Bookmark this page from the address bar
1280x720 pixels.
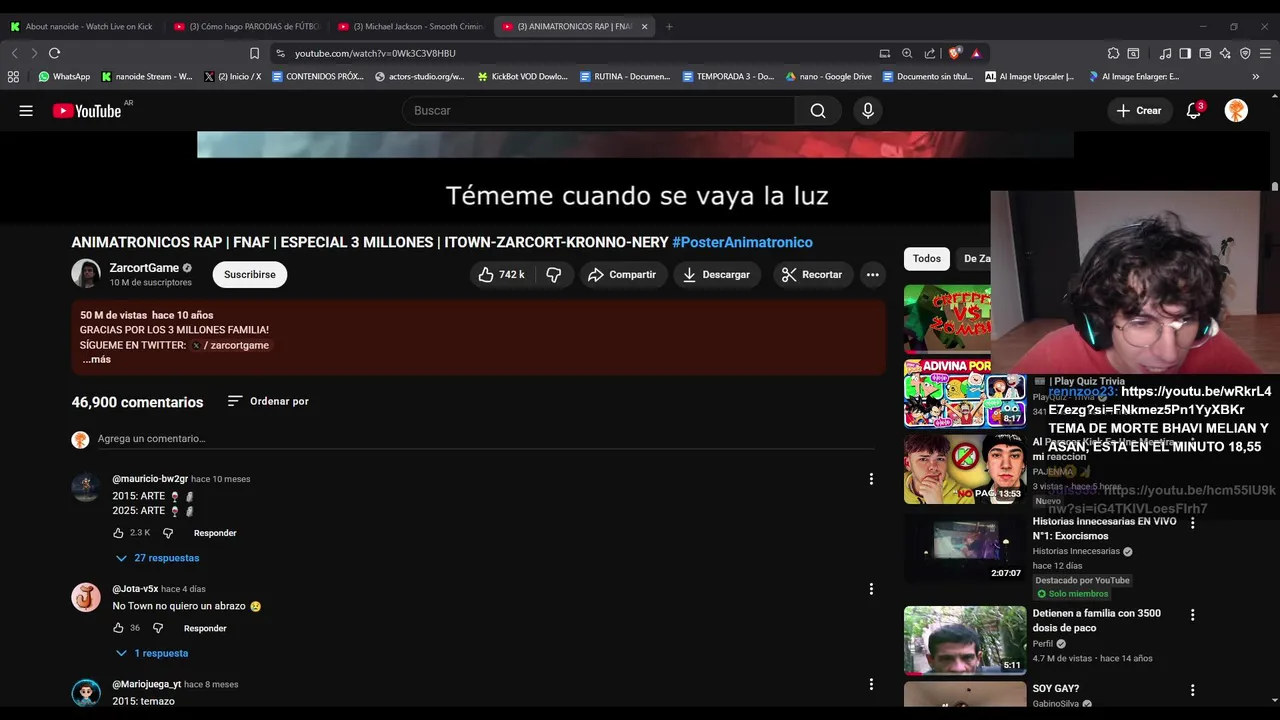click(x=254, y=53)
